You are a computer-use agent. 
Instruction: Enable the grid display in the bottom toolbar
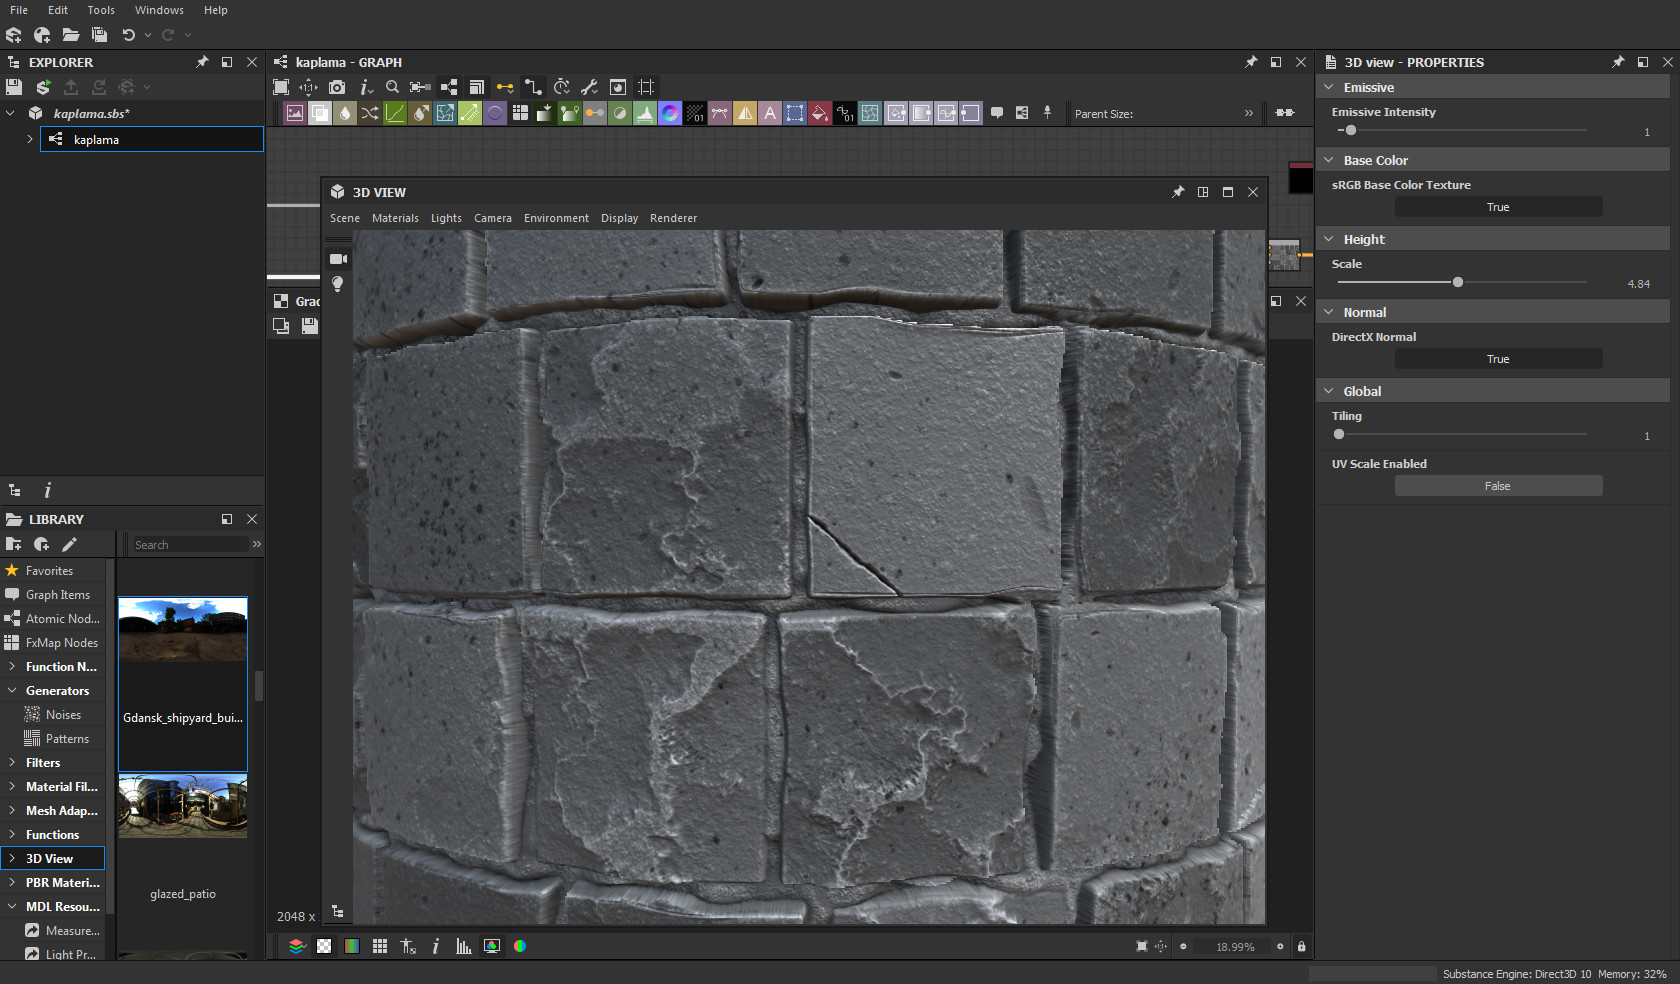380,946
